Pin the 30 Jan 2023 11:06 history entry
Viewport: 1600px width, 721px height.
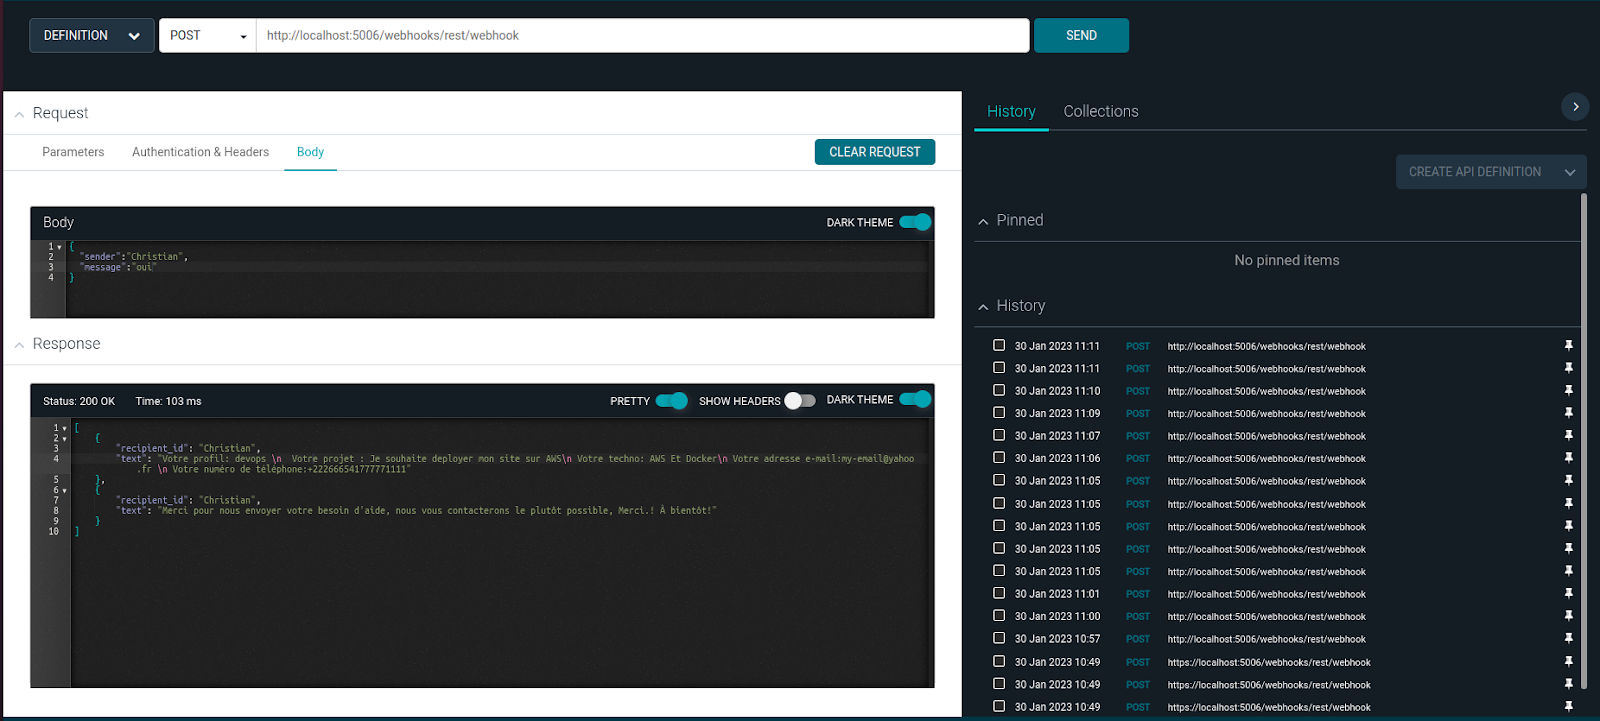(1568, 458)
